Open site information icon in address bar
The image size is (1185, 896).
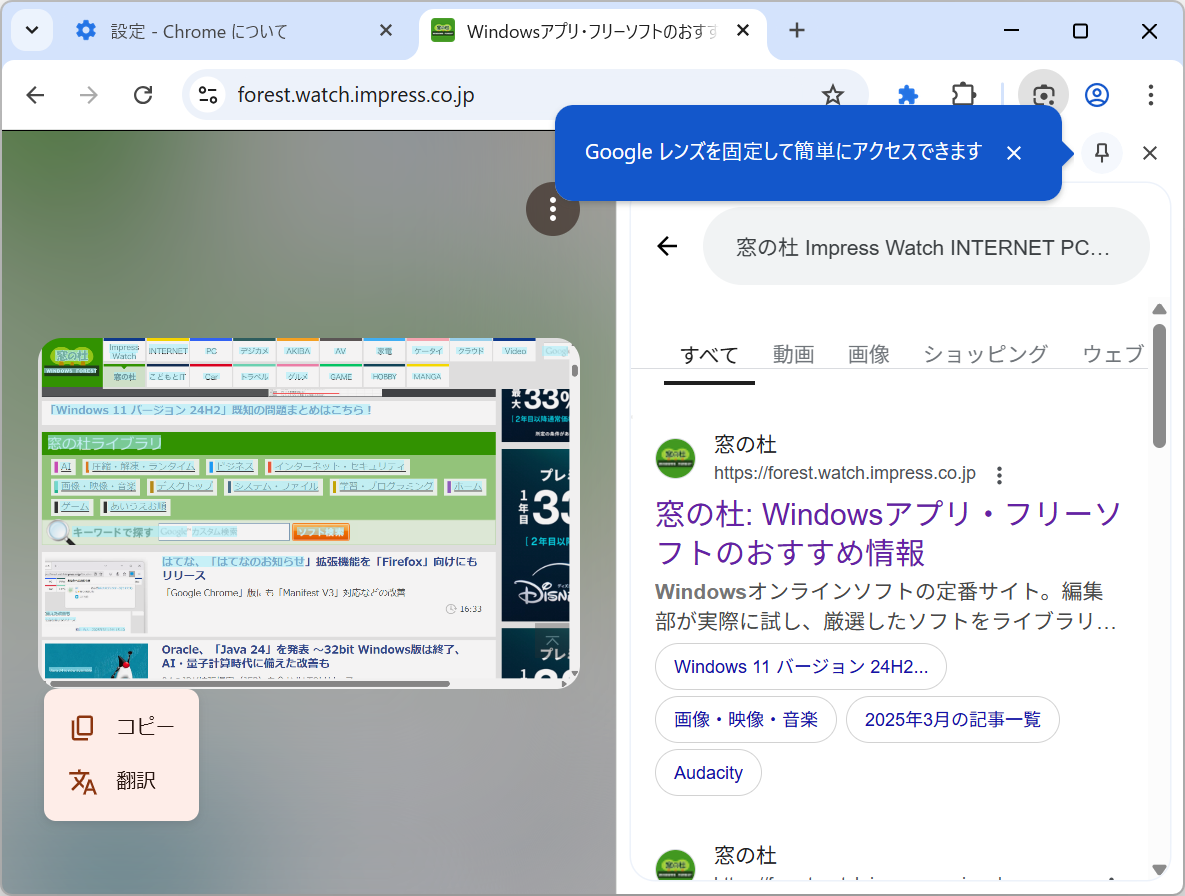[x=207, y=94]
